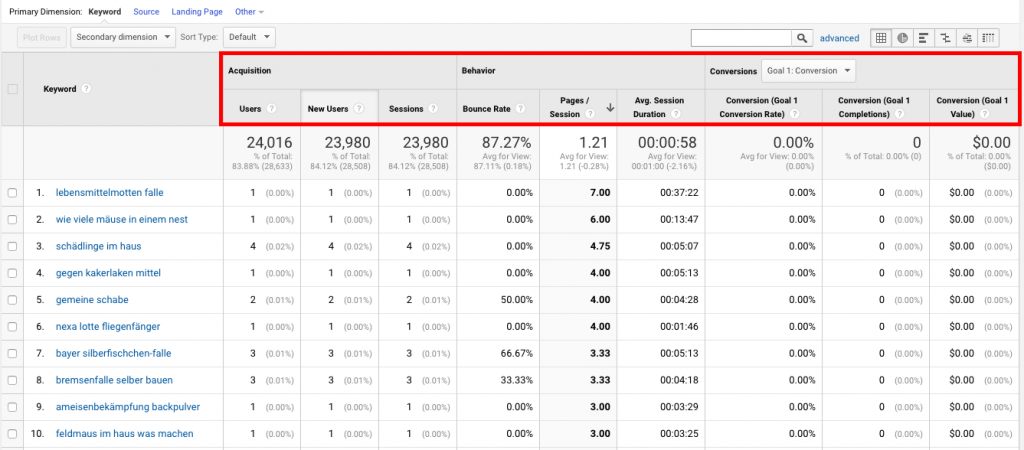
Task: Open the advanced filter link
Action: 839,38
